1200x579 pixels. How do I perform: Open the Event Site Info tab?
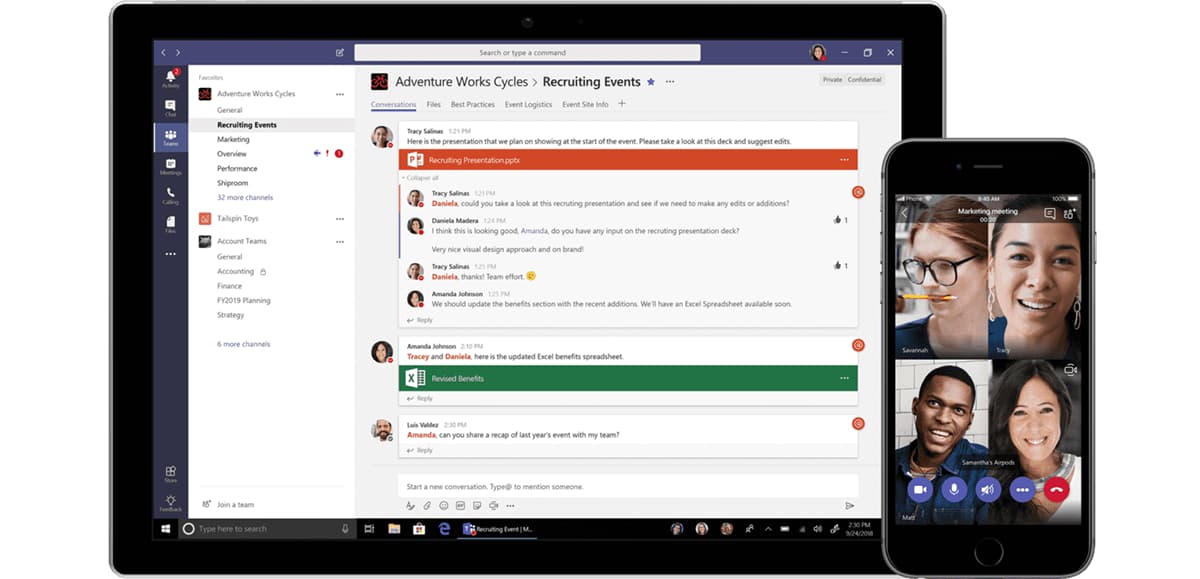[585, 104]
